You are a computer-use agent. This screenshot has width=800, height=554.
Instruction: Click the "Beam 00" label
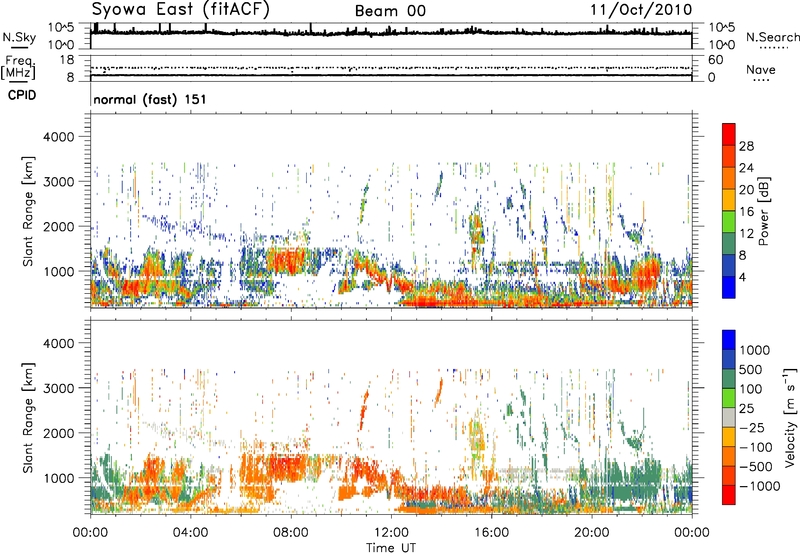[390, 11]
